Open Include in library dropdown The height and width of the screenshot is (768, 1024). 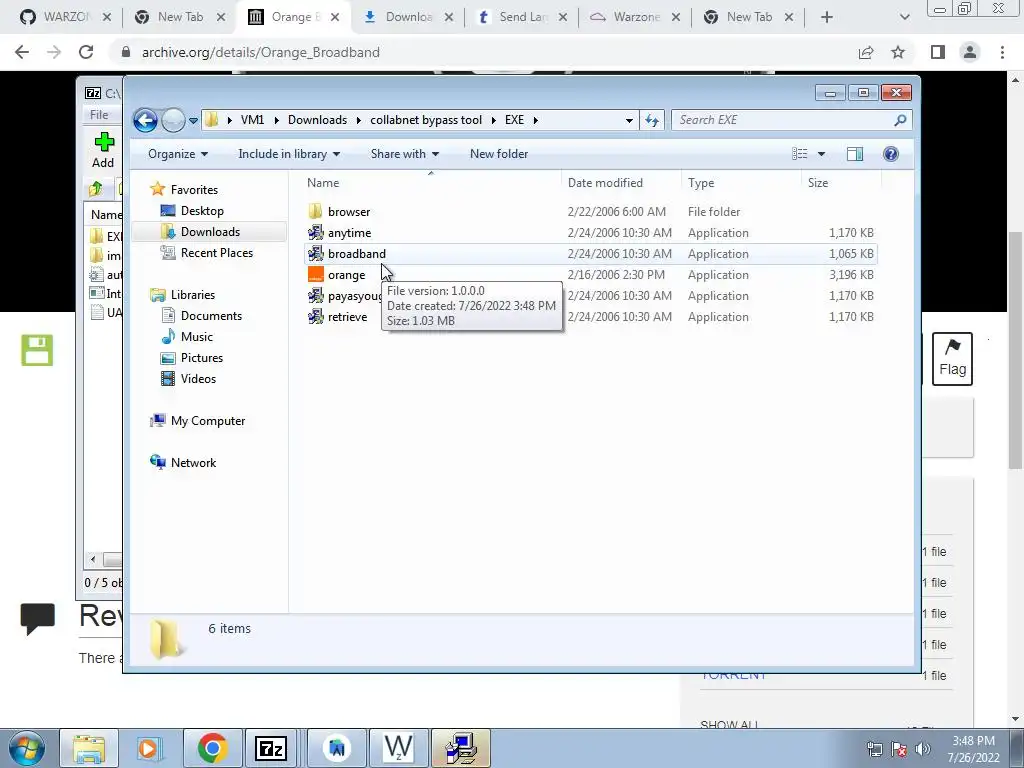(289, 154)
